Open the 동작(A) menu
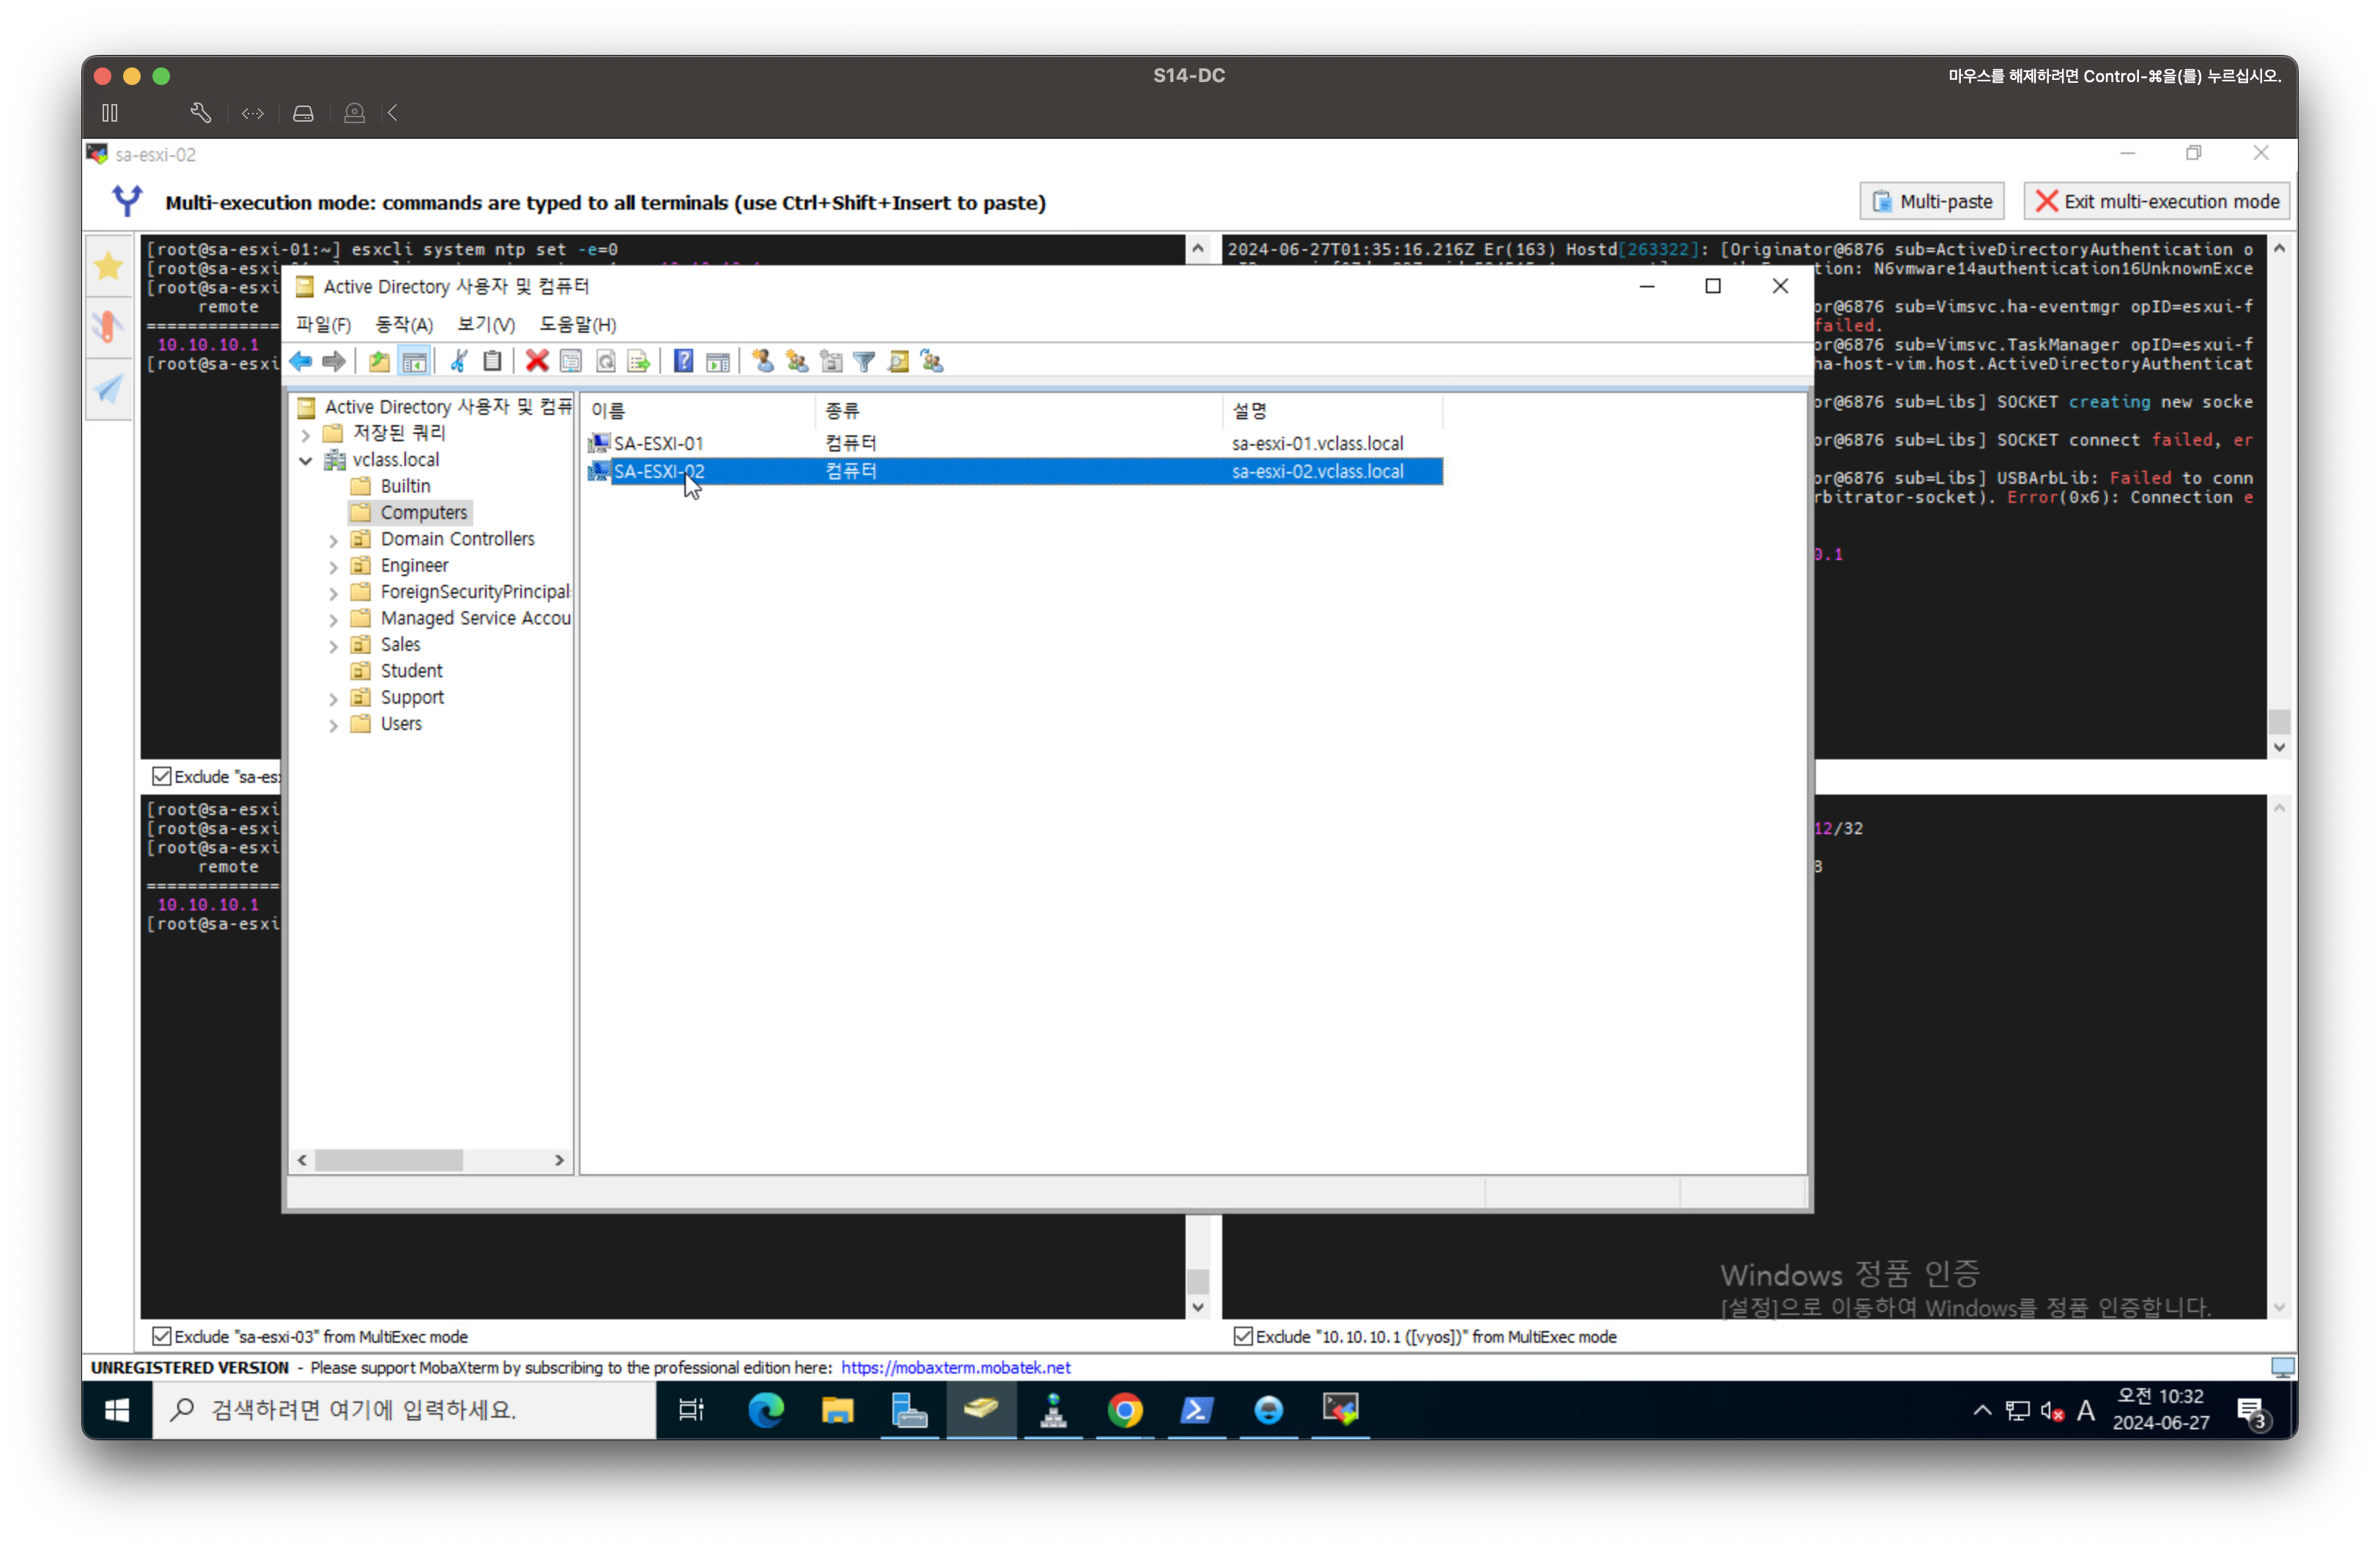Image resolution: width=2380 pixels, height=1548 pixels. tap(403, 324)
